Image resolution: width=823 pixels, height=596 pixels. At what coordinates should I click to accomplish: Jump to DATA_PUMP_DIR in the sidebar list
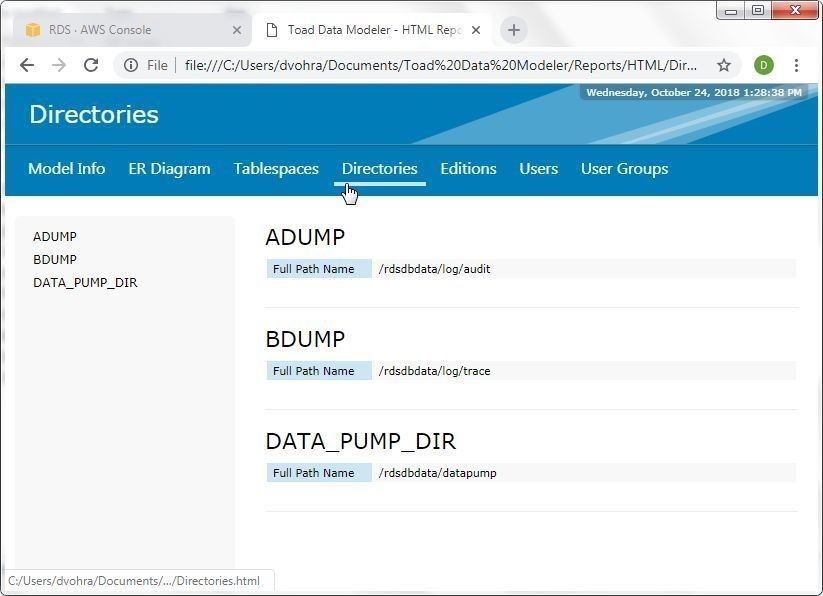pos(85,283)
